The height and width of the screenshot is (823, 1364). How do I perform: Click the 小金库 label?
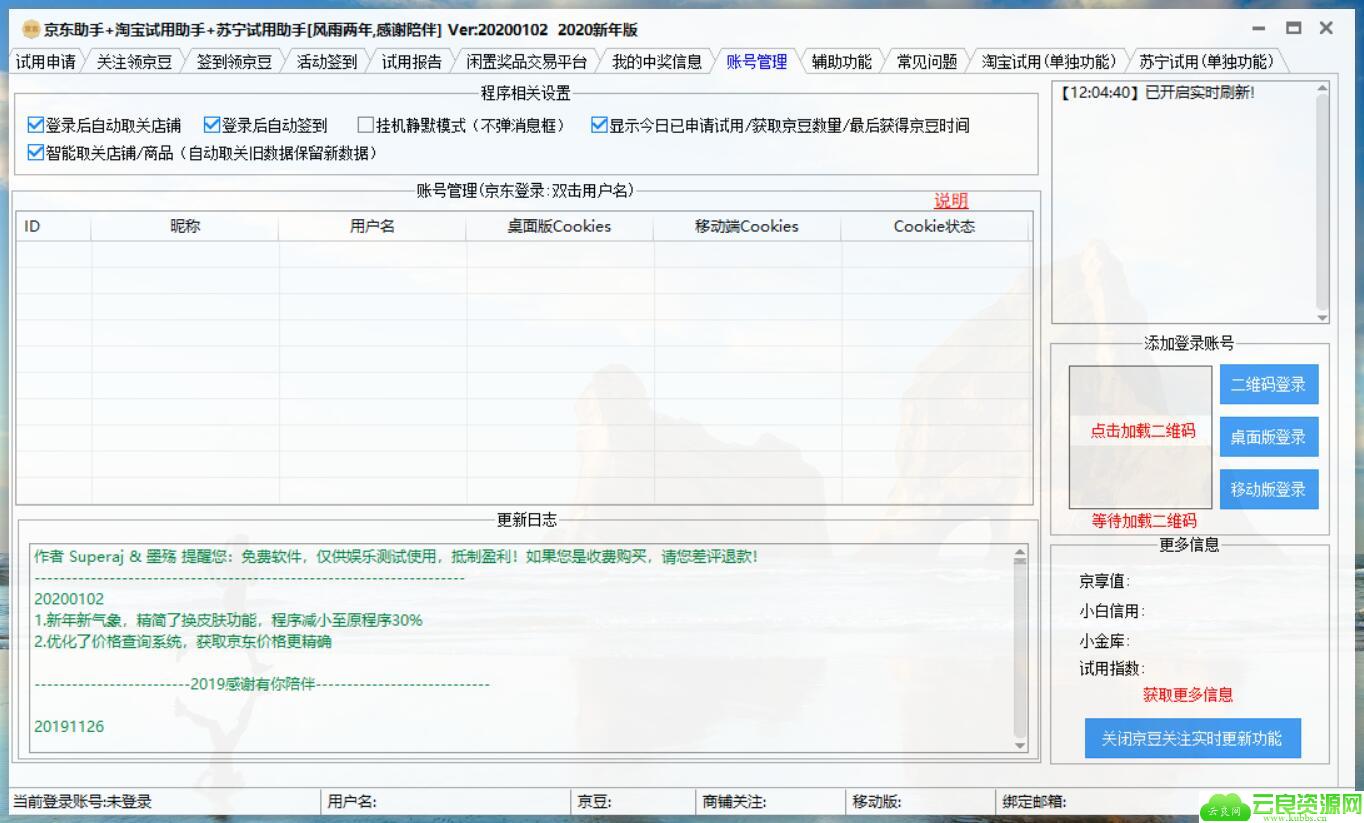click(1104, 641)
